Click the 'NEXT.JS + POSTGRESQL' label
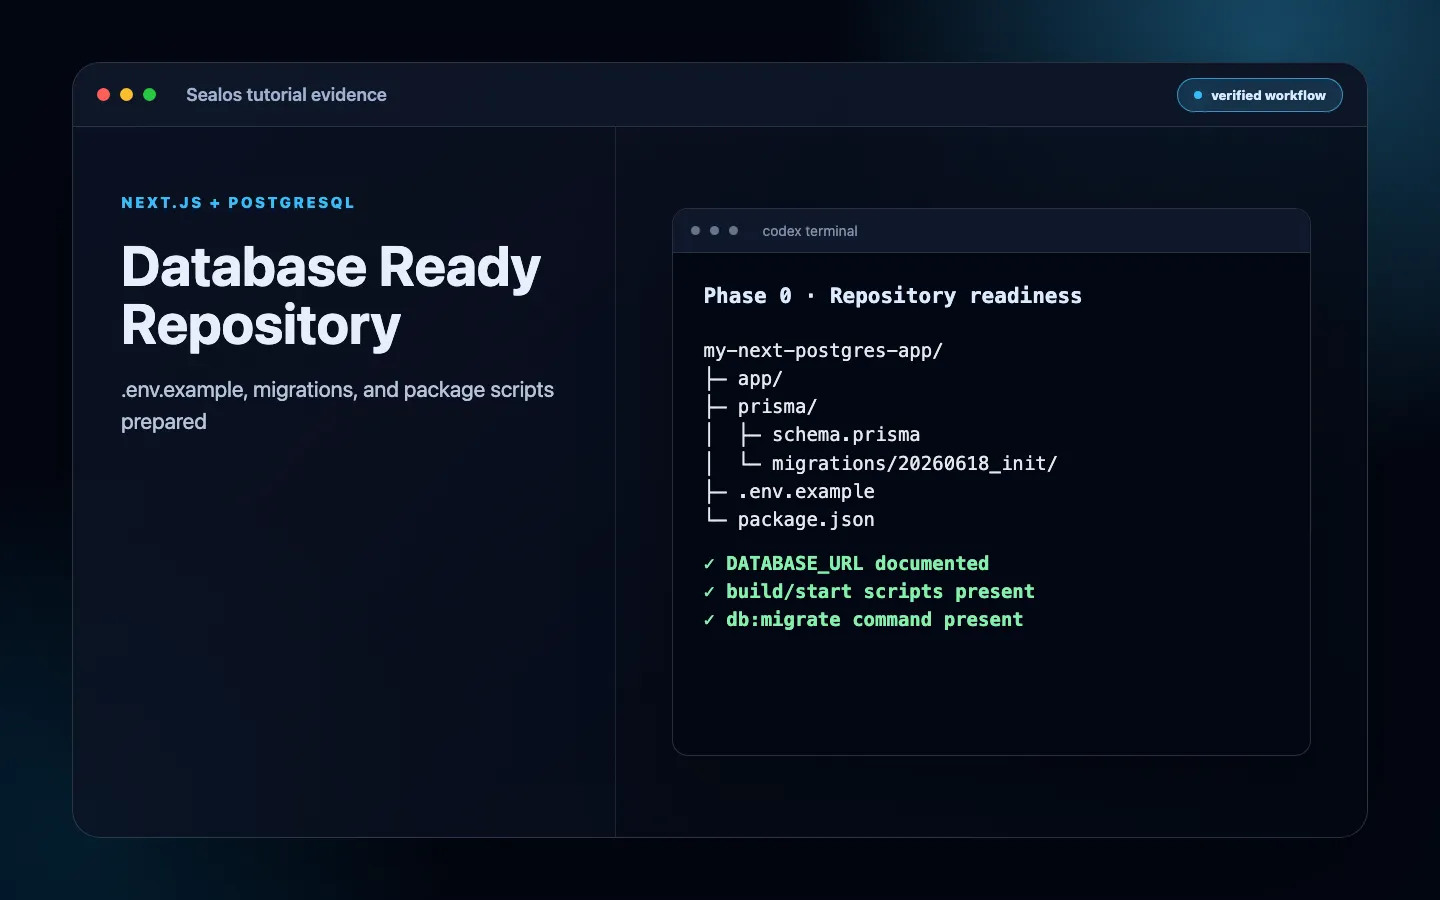This screenshot has width=1440, height=900. pyautogui.click(x=238, y=203)
